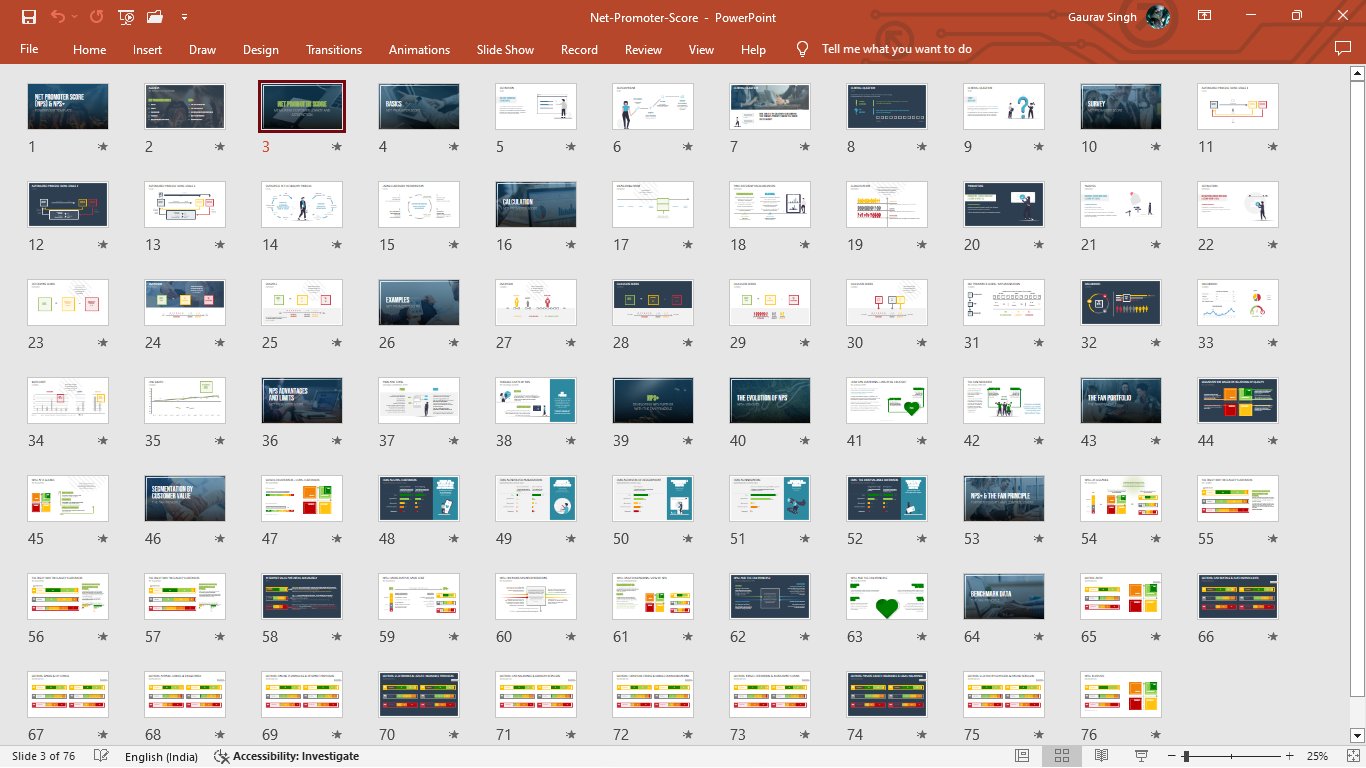Image resolution: width=1366 pixels, height=768 pixels.
Task: Switch to Normal view icon
Action: point(1022,756)
